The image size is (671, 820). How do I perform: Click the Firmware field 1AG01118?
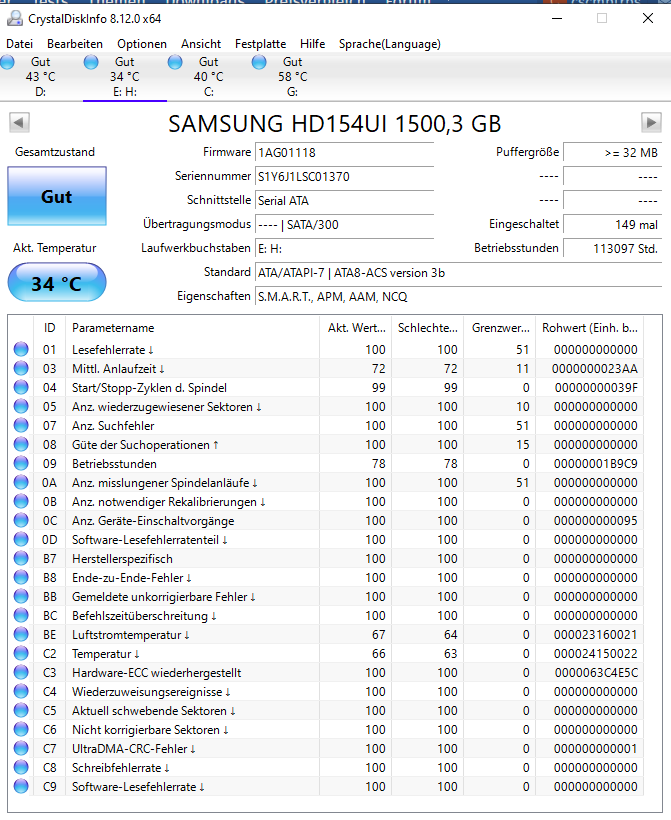click(x=345, y=153)
